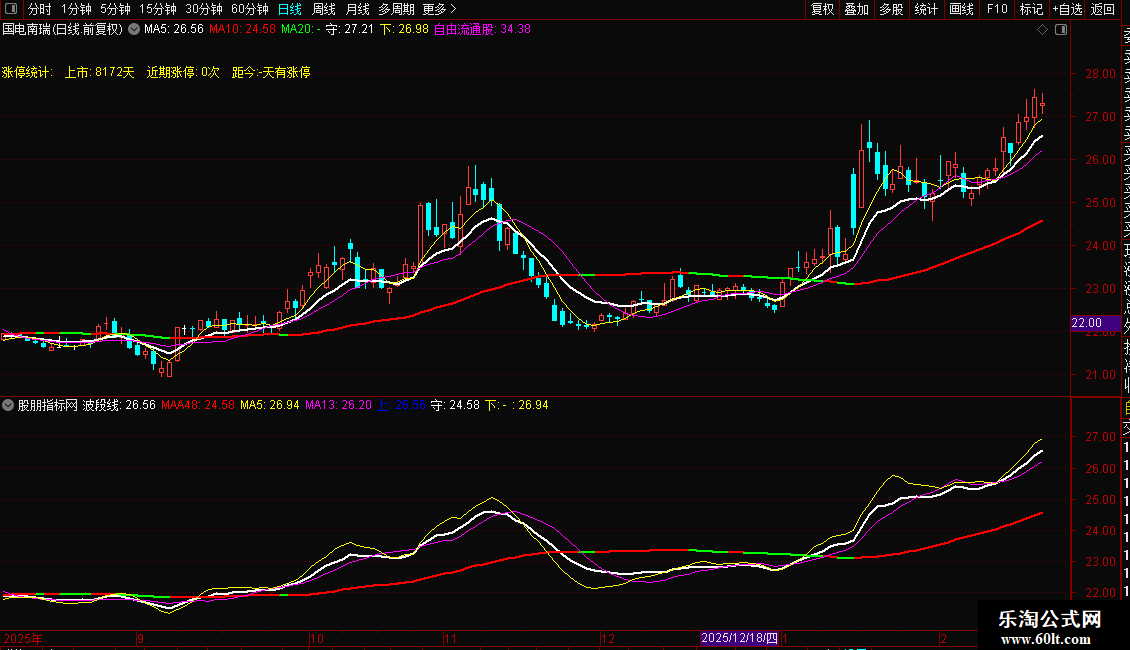
Task: Activate the 画线 drawing tool
Action: [961, 9]
